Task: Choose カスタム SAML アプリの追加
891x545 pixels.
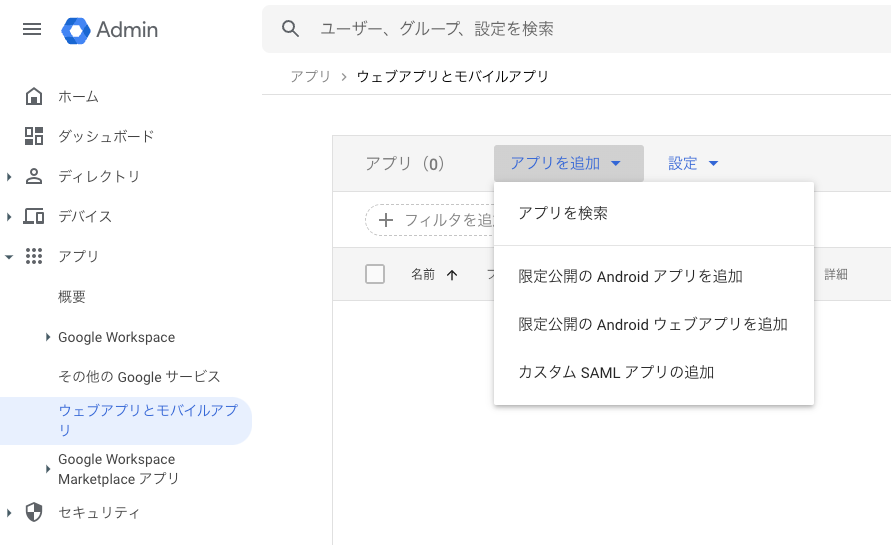Action: (x=616, y=372)
